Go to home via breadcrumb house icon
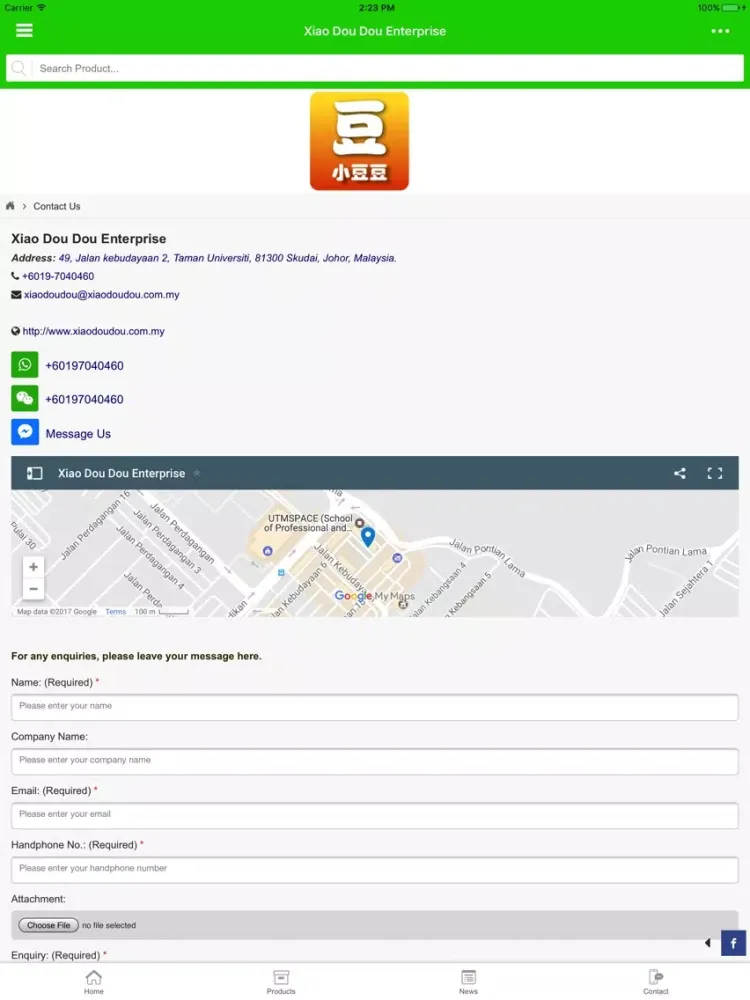The width and height of the screenshot is (750, 1000). (10, 206)
